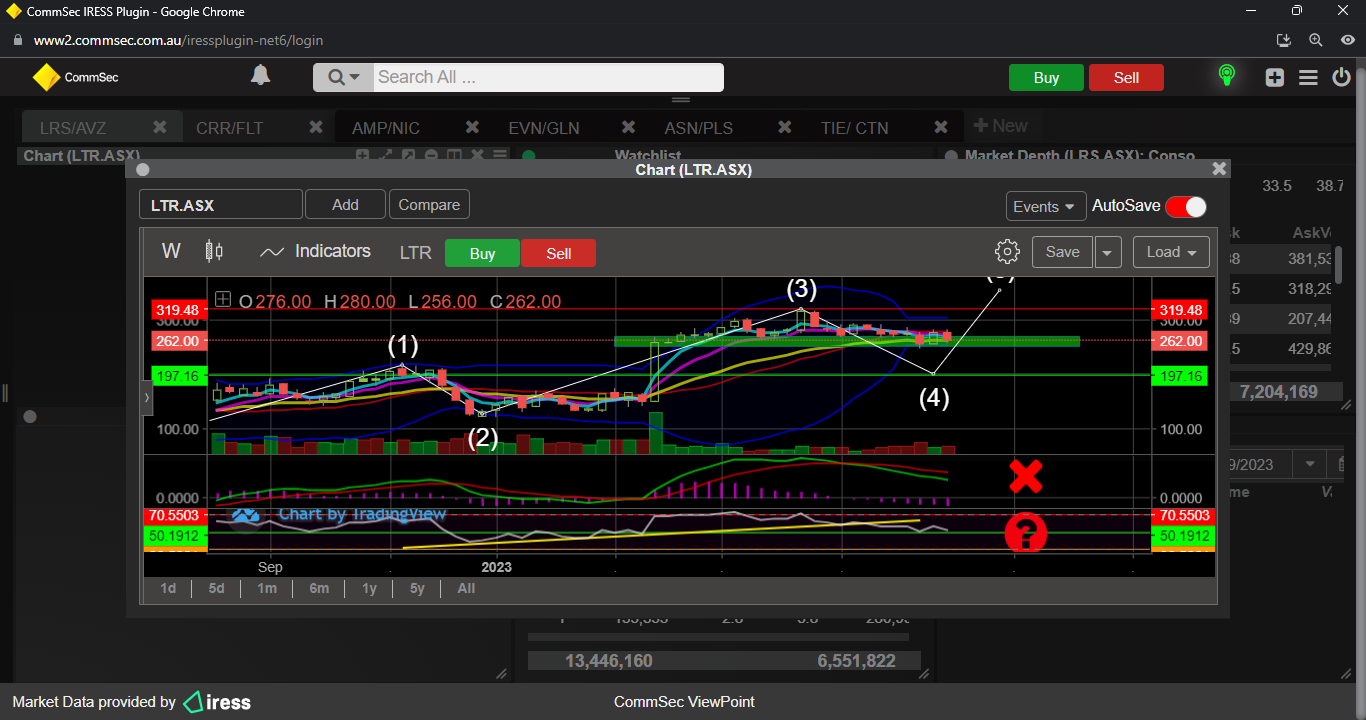
Task: Click the Search All input field
Action: [548, 77]
